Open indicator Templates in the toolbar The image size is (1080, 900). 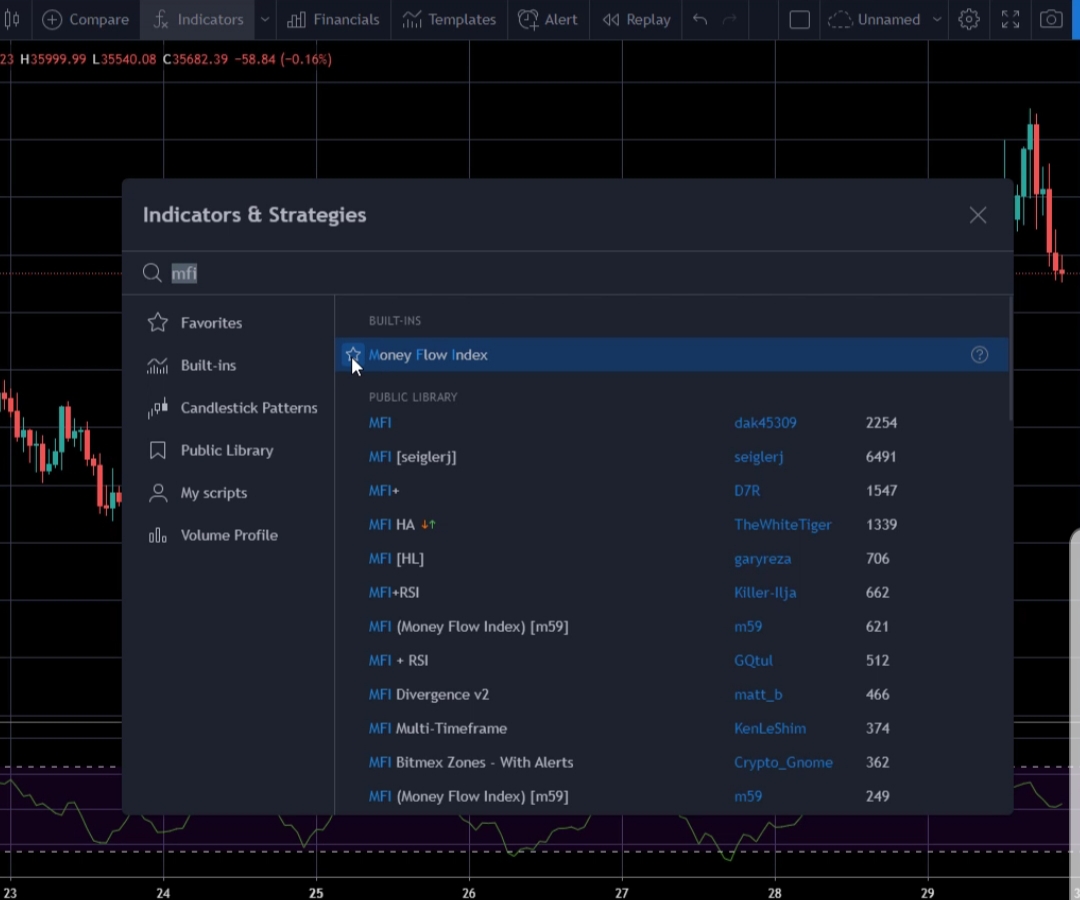(x=449, y=19)
